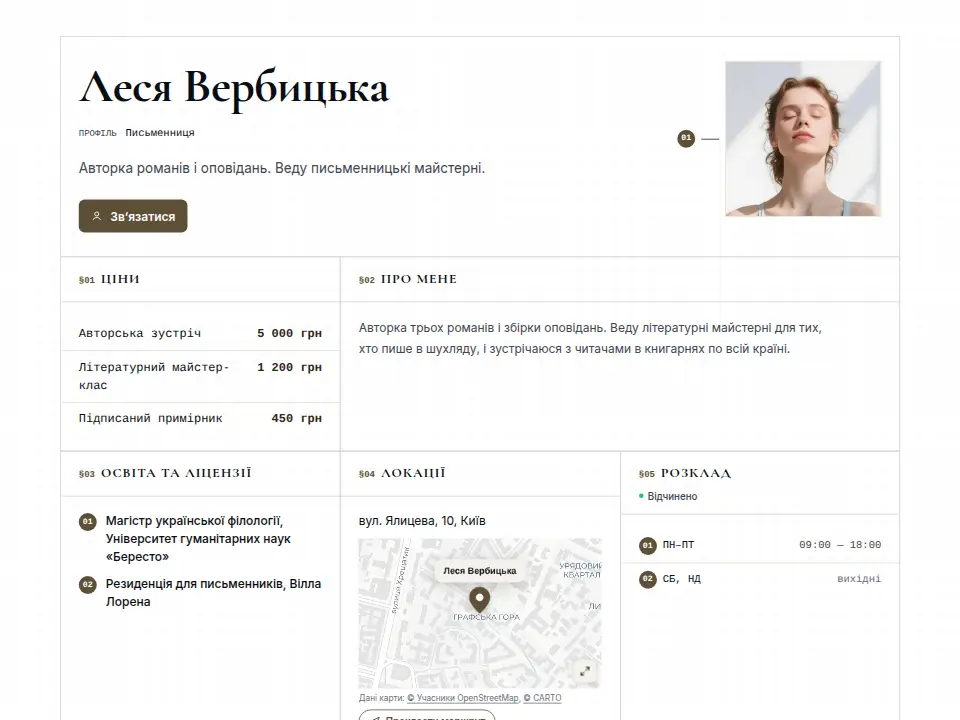Select the СБ, НД schedule row
This screenshot has height=720, width=960.
pos(760,579)
